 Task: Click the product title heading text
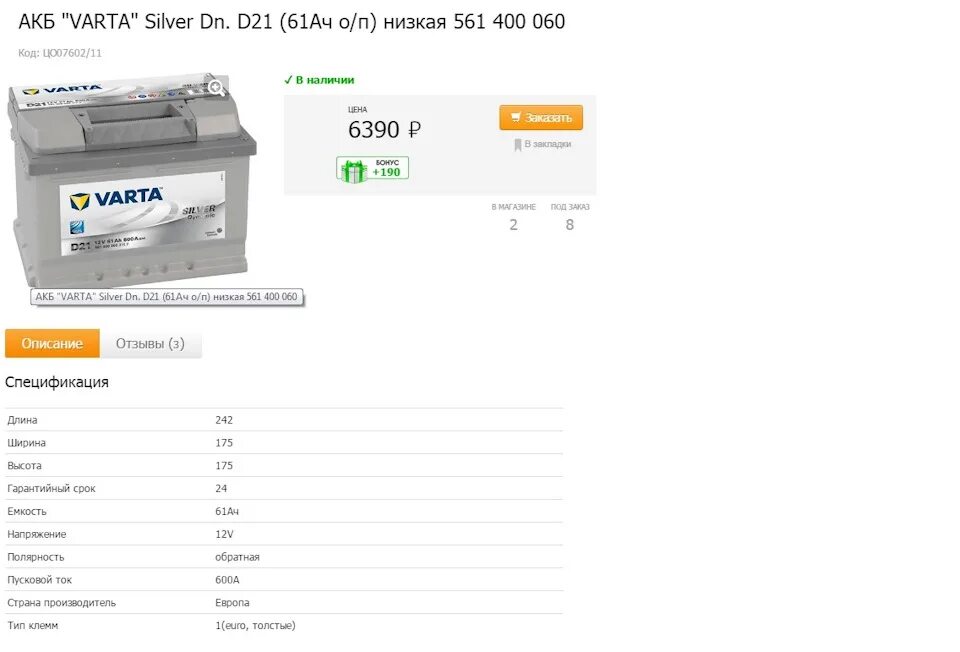291,22
